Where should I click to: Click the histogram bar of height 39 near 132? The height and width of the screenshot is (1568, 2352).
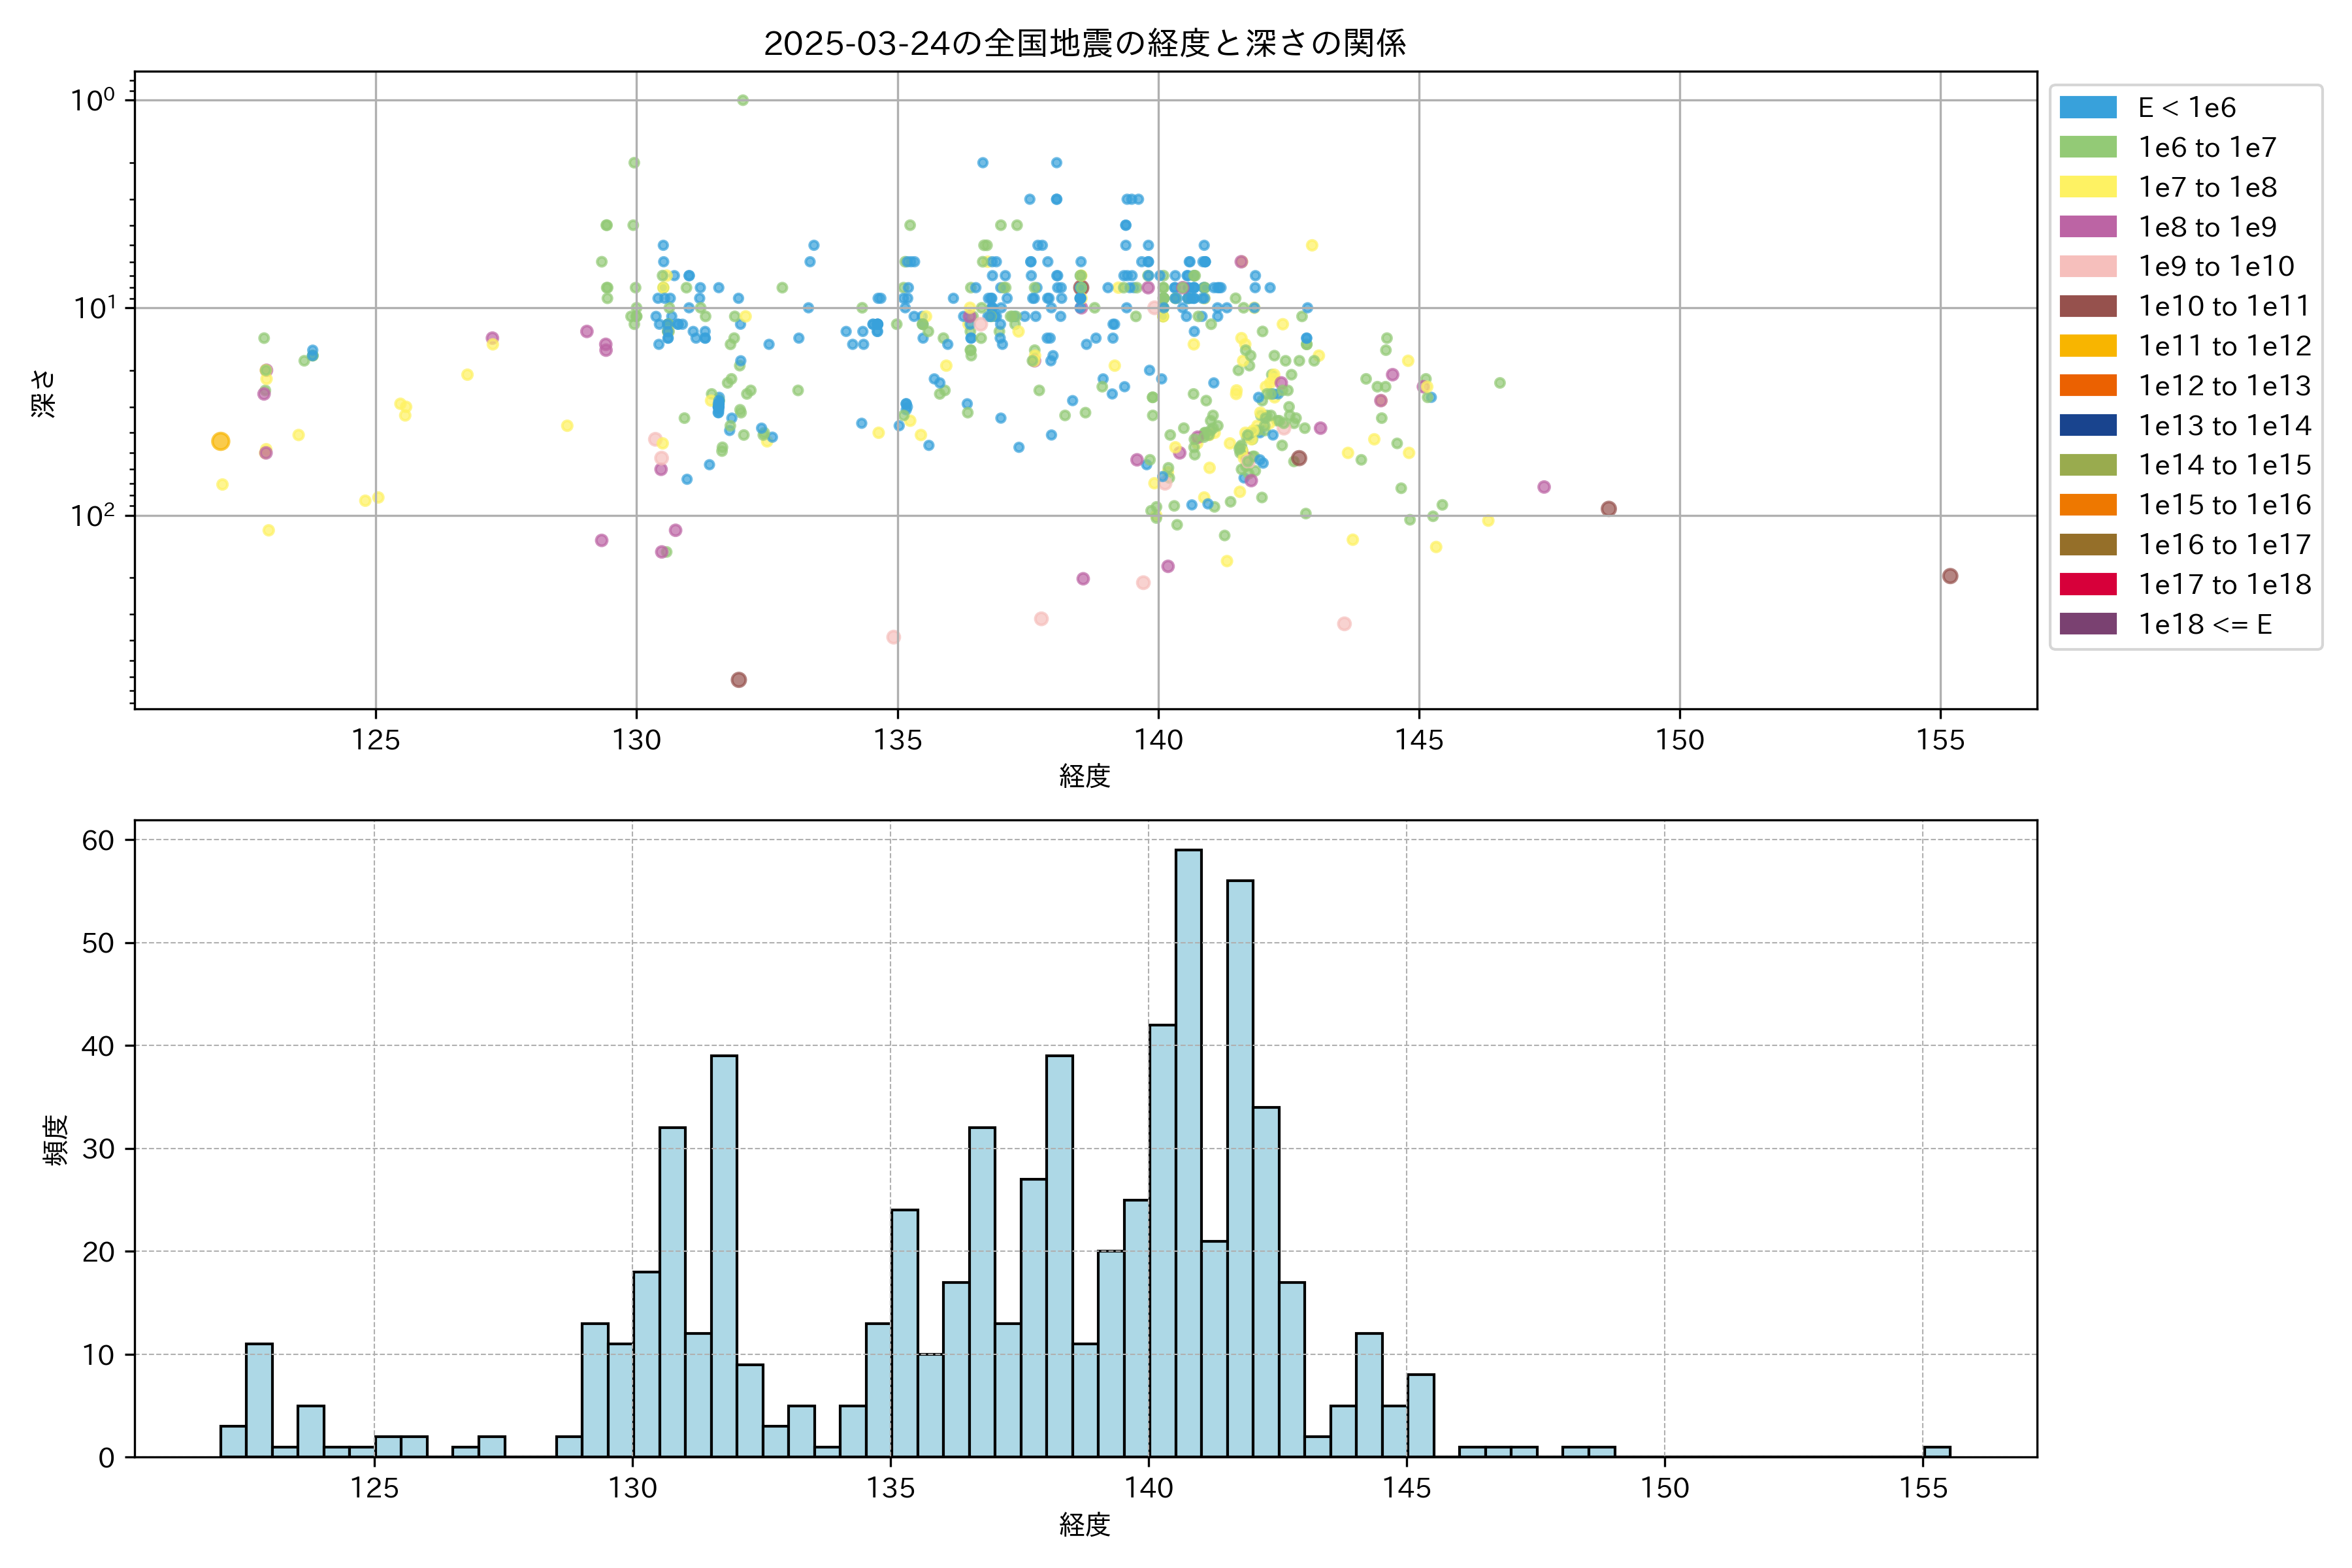pyautogui.click(x=724, y=1255)
